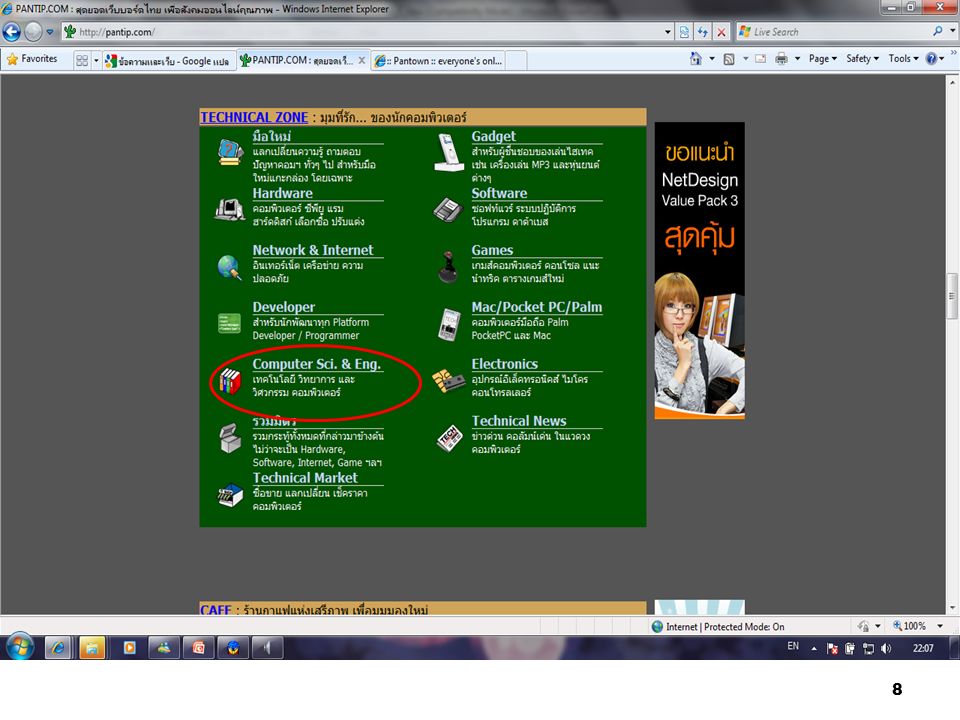Click the Quick Tabs grid icon
960x720 pixels.
(82, 60)
